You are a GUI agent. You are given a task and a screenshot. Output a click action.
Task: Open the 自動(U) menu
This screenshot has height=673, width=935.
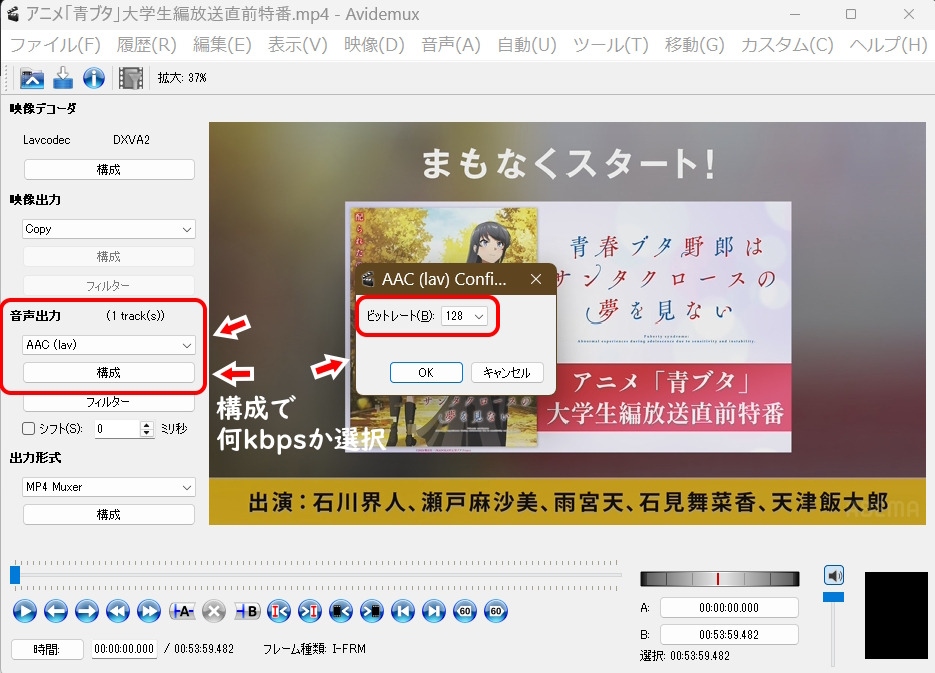click(527, 45)
